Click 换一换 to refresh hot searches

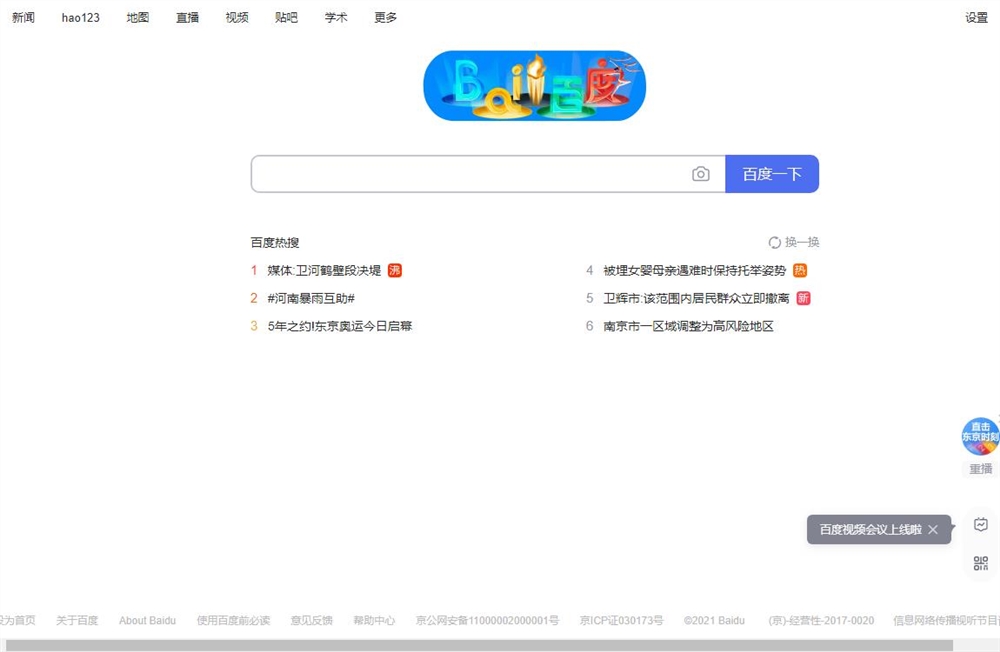[802, 242]
